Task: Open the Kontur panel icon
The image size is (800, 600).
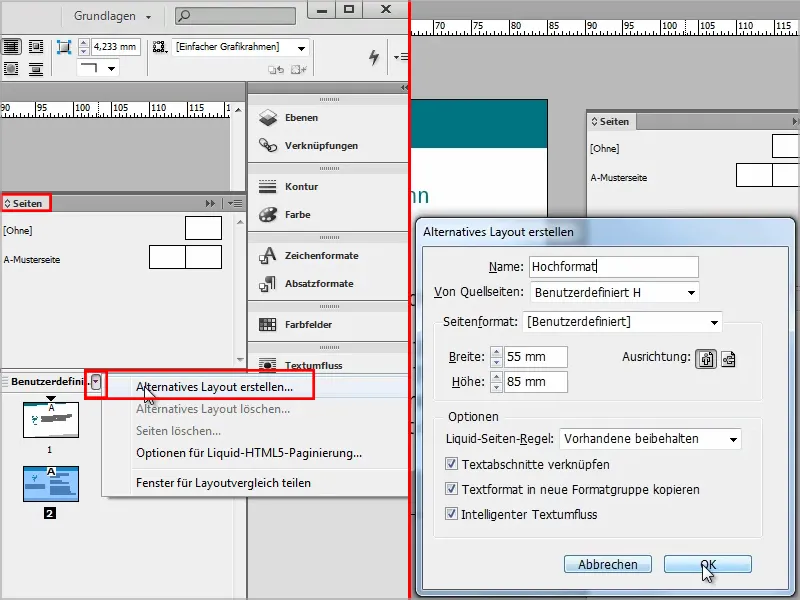Action: click(x=268, y=187)
